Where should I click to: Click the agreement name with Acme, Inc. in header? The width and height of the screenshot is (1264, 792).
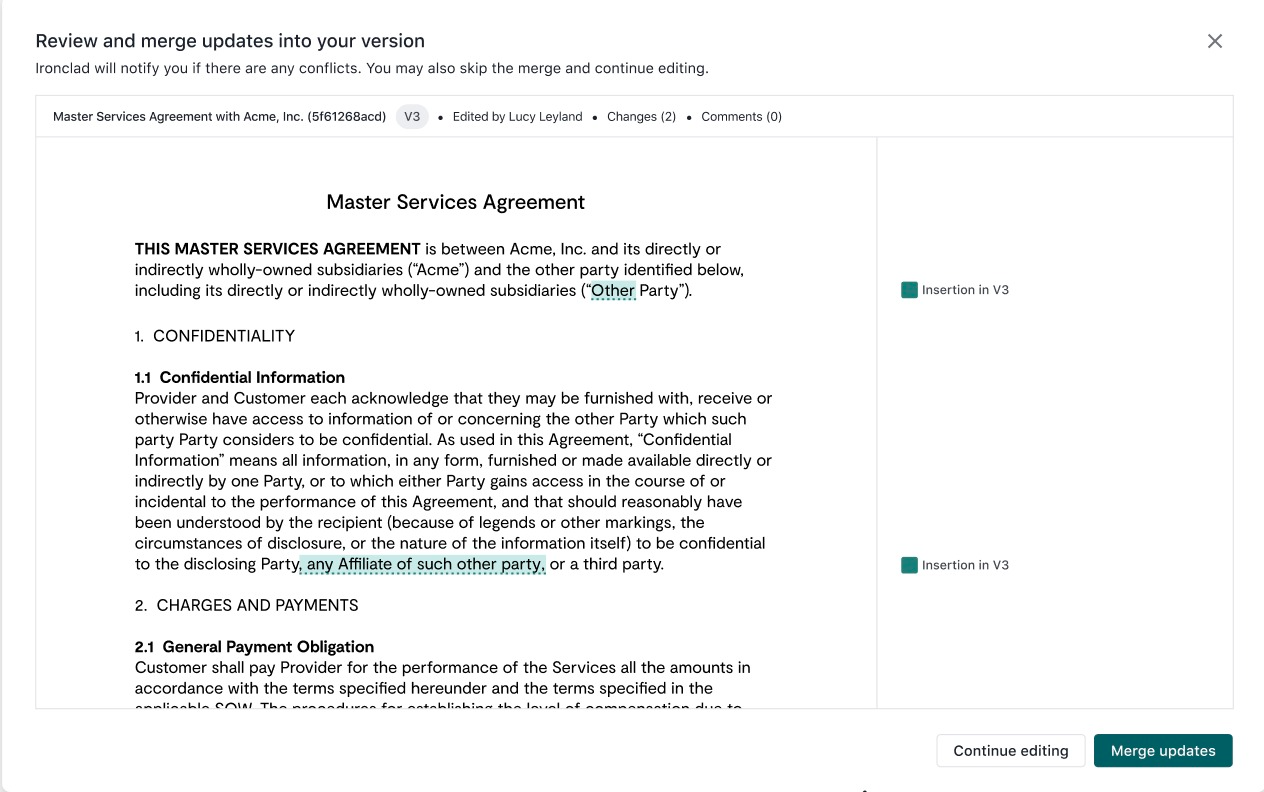219,117
